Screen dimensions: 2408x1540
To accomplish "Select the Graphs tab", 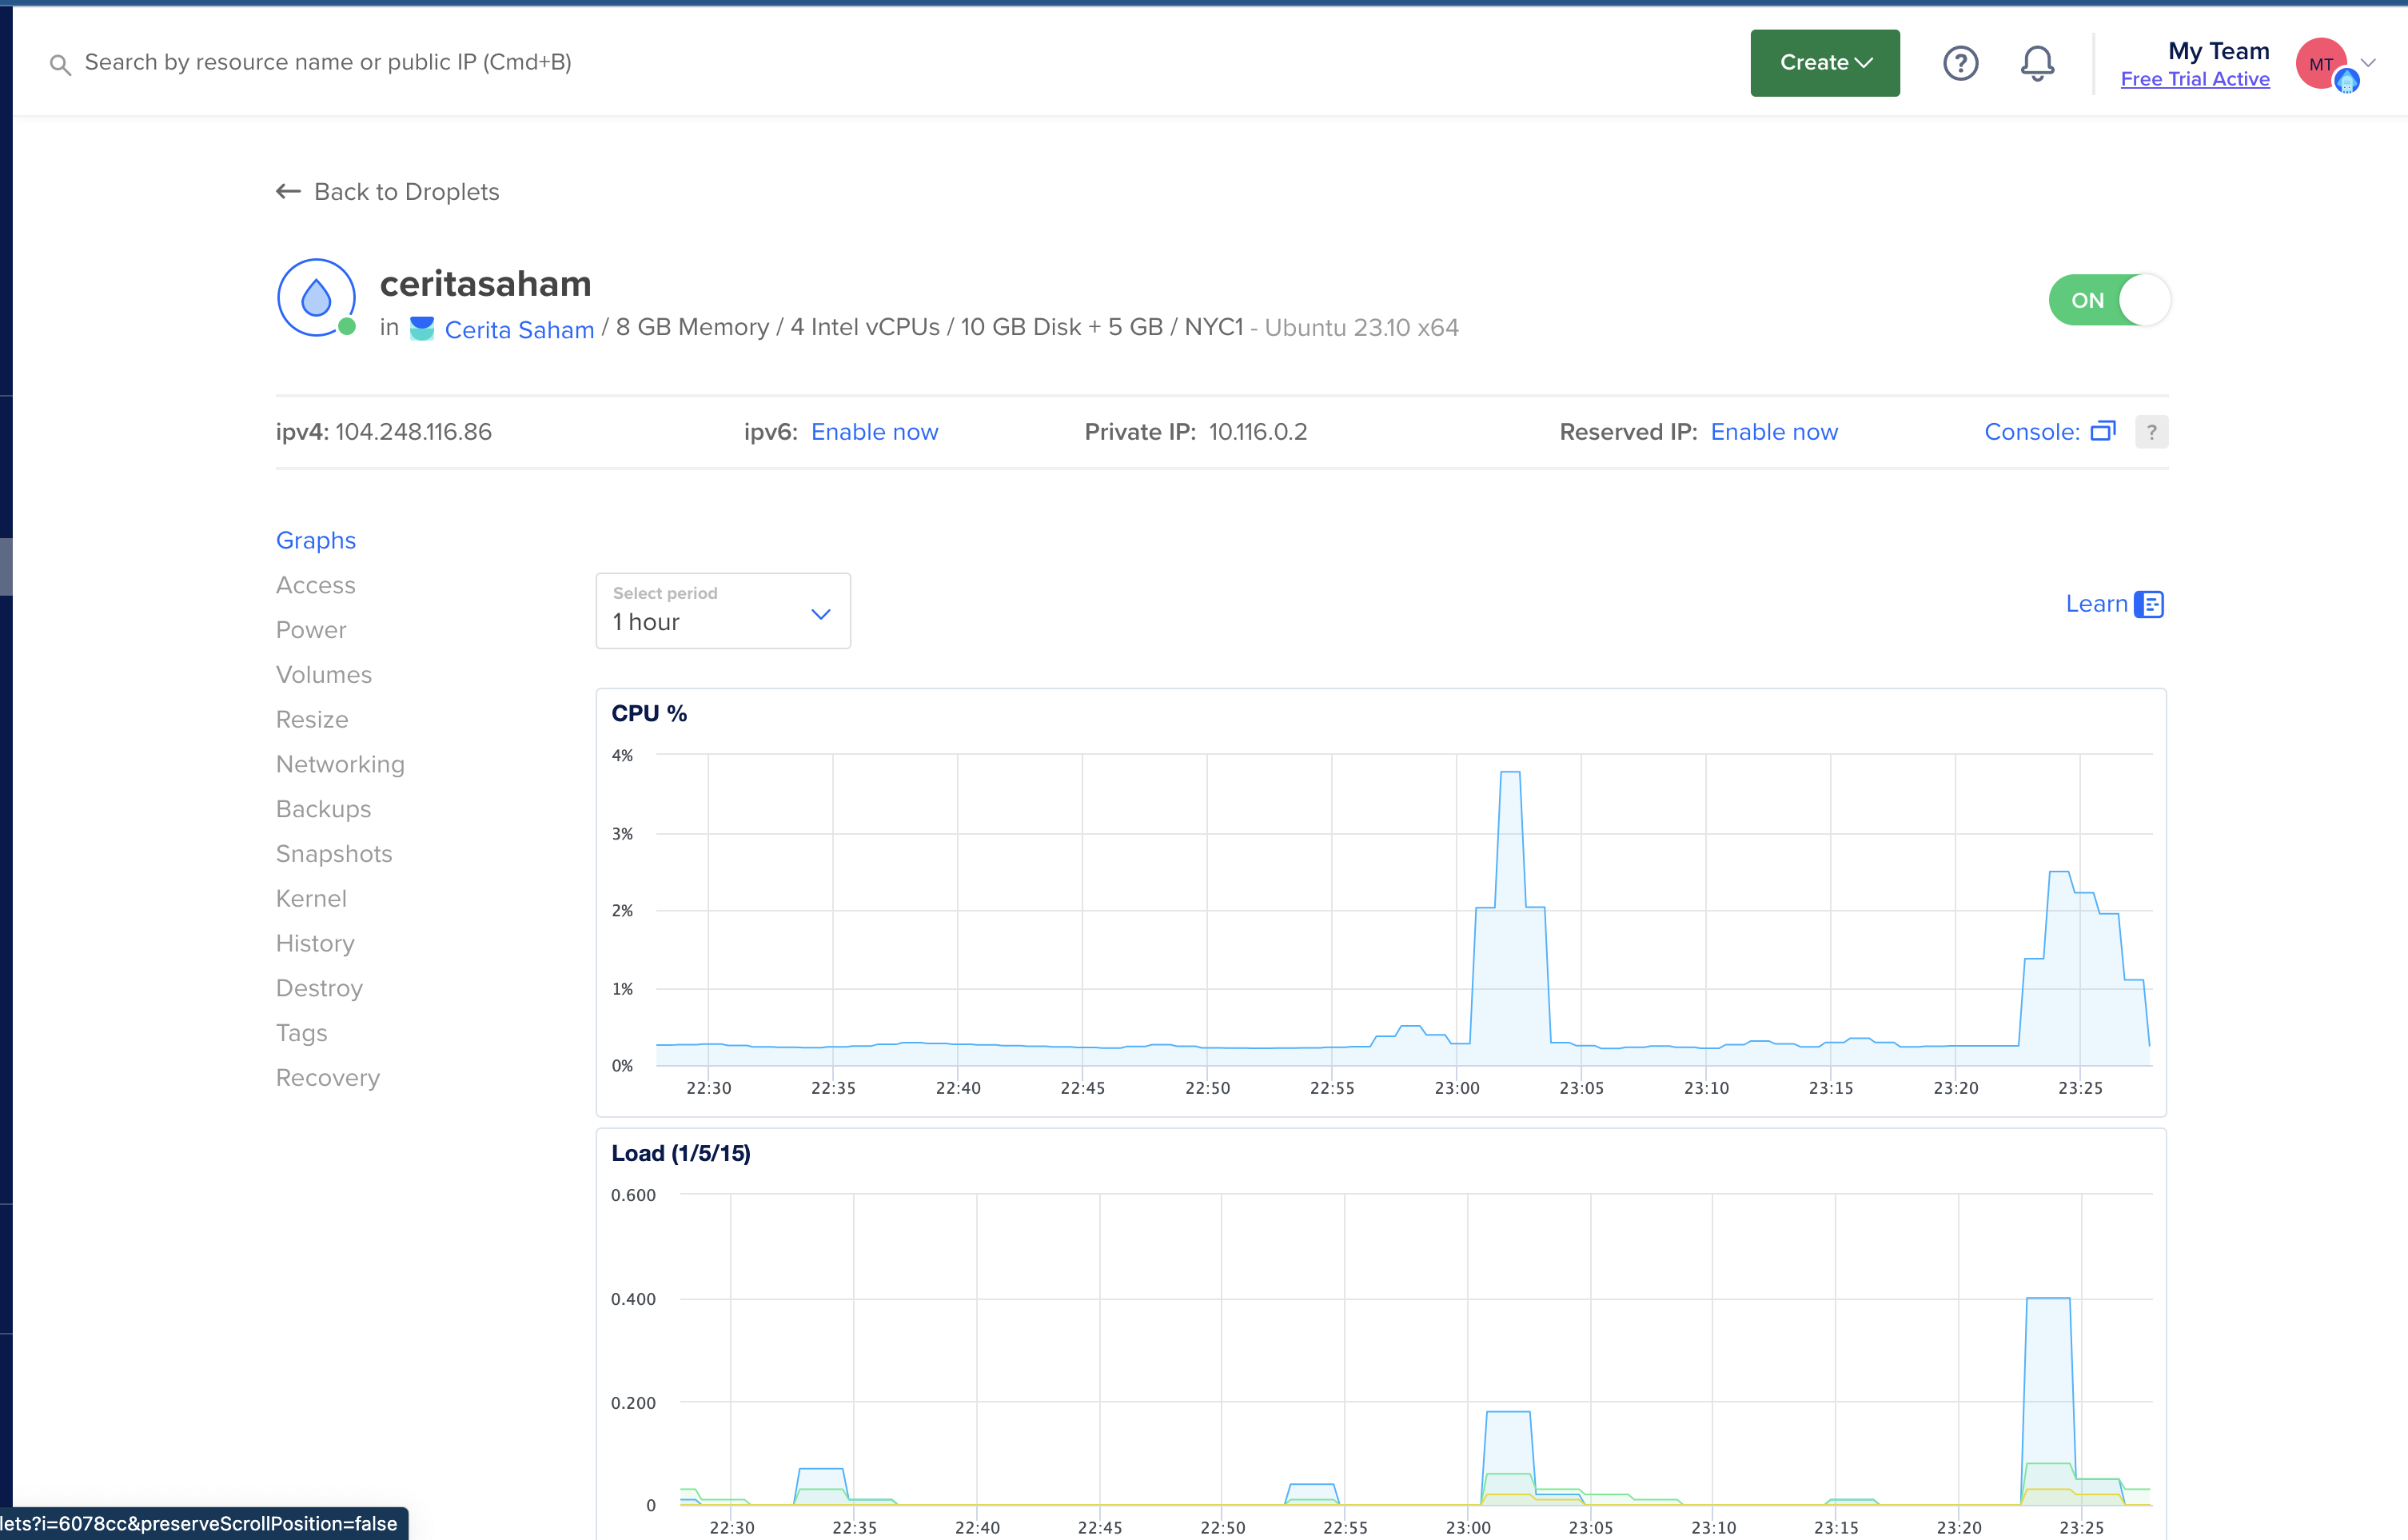I will [x=316, y=540].
